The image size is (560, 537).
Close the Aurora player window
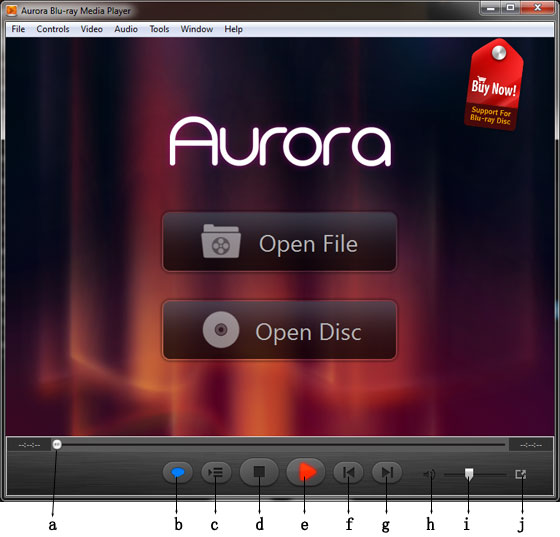click(538, 8)
